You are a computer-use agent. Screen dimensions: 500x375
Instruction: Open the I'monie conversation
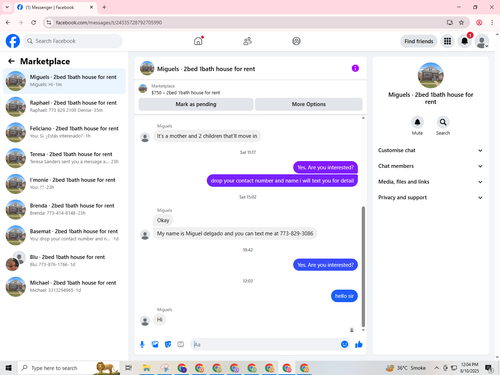coord(64,183)
